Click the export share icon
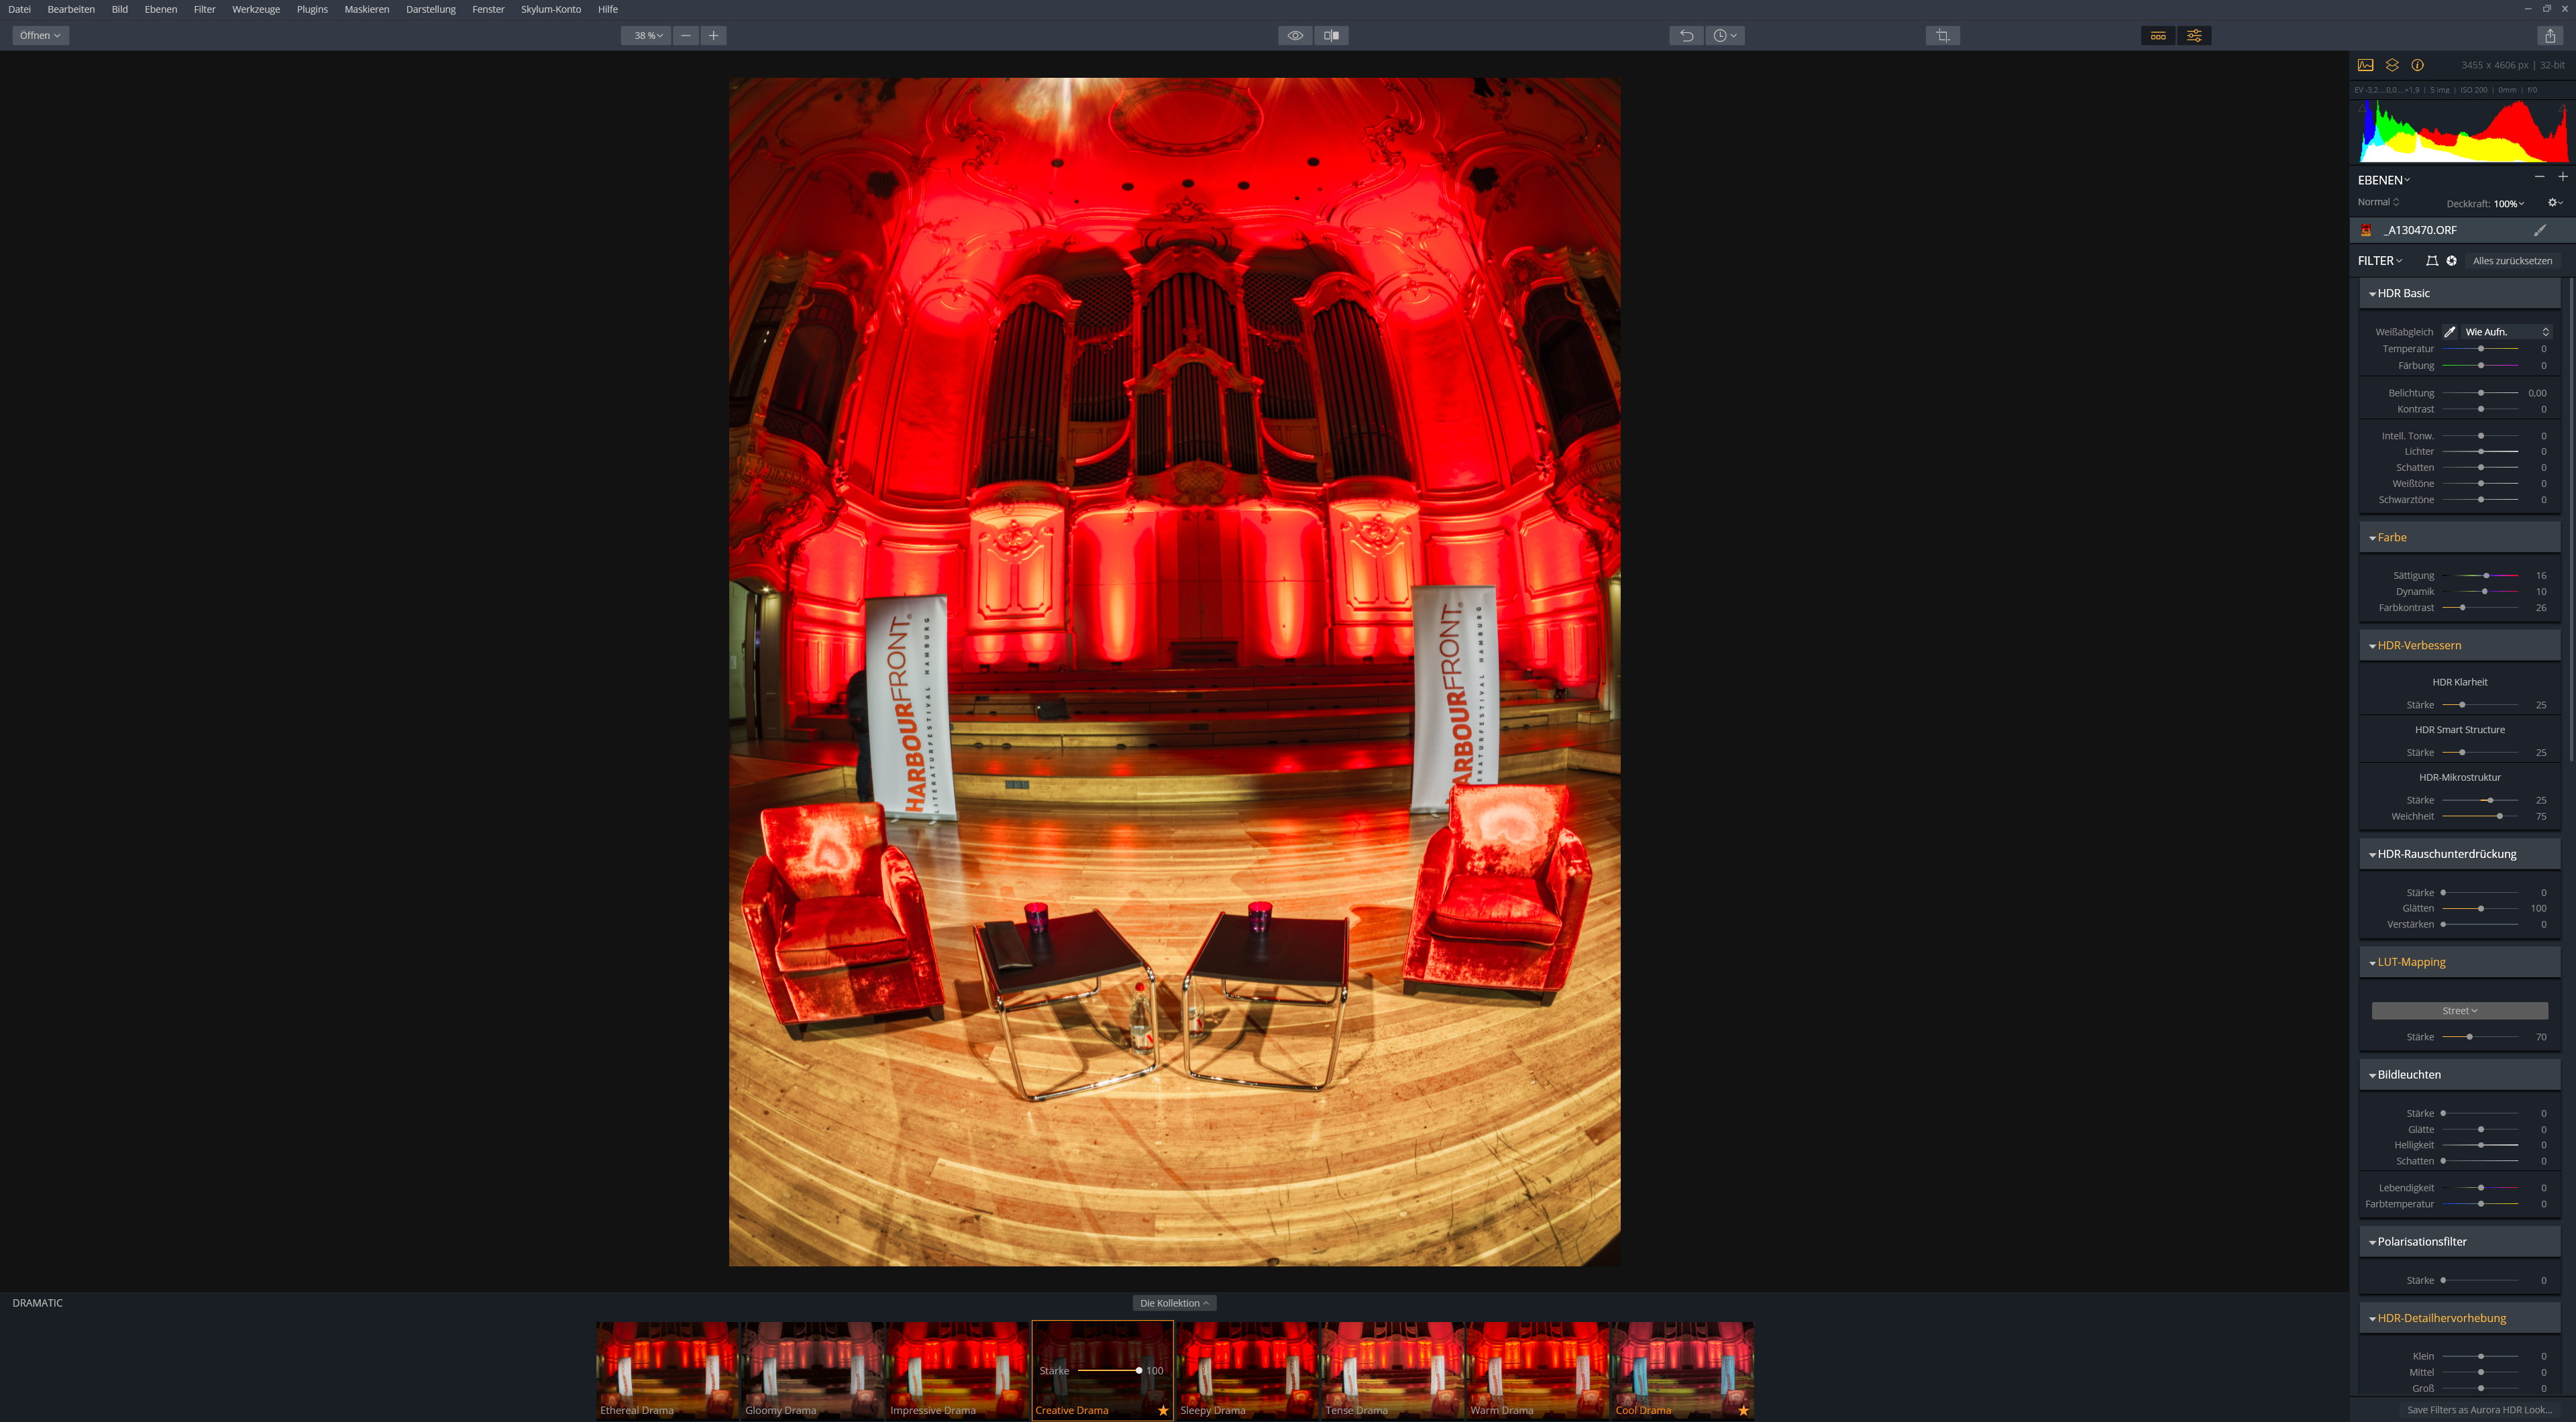Screen dimensions: 2576x1422 click(2549, 36)
